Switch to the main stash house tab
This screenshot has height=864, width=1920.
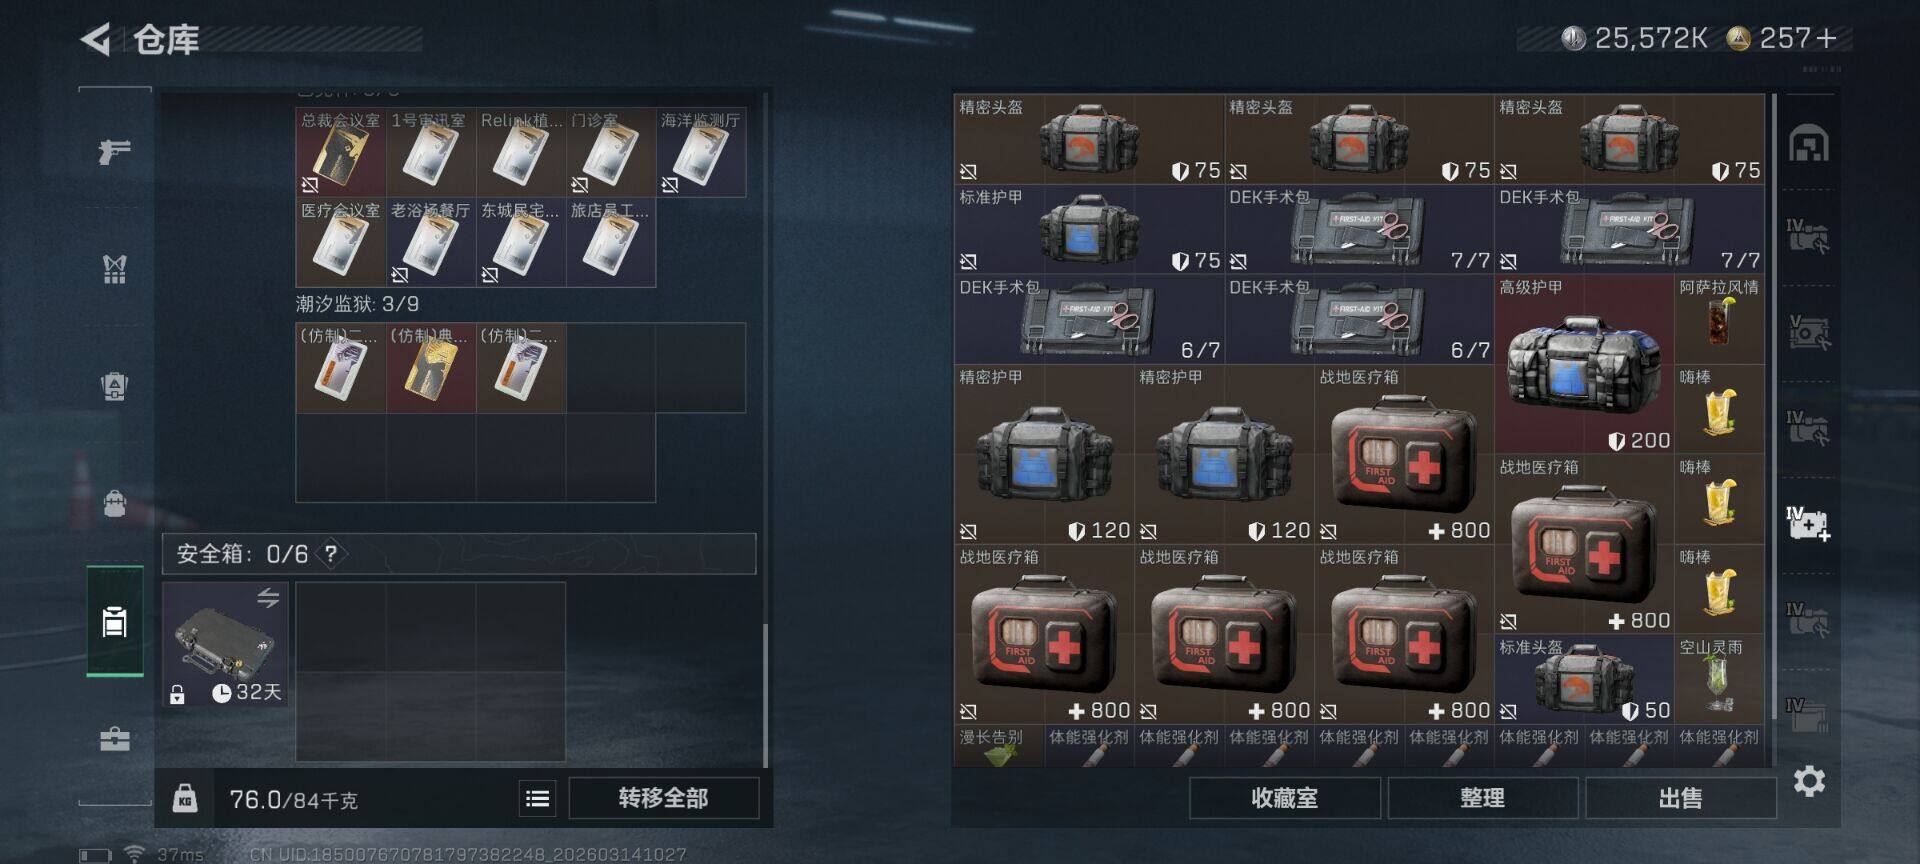[x=1809, y=143]
